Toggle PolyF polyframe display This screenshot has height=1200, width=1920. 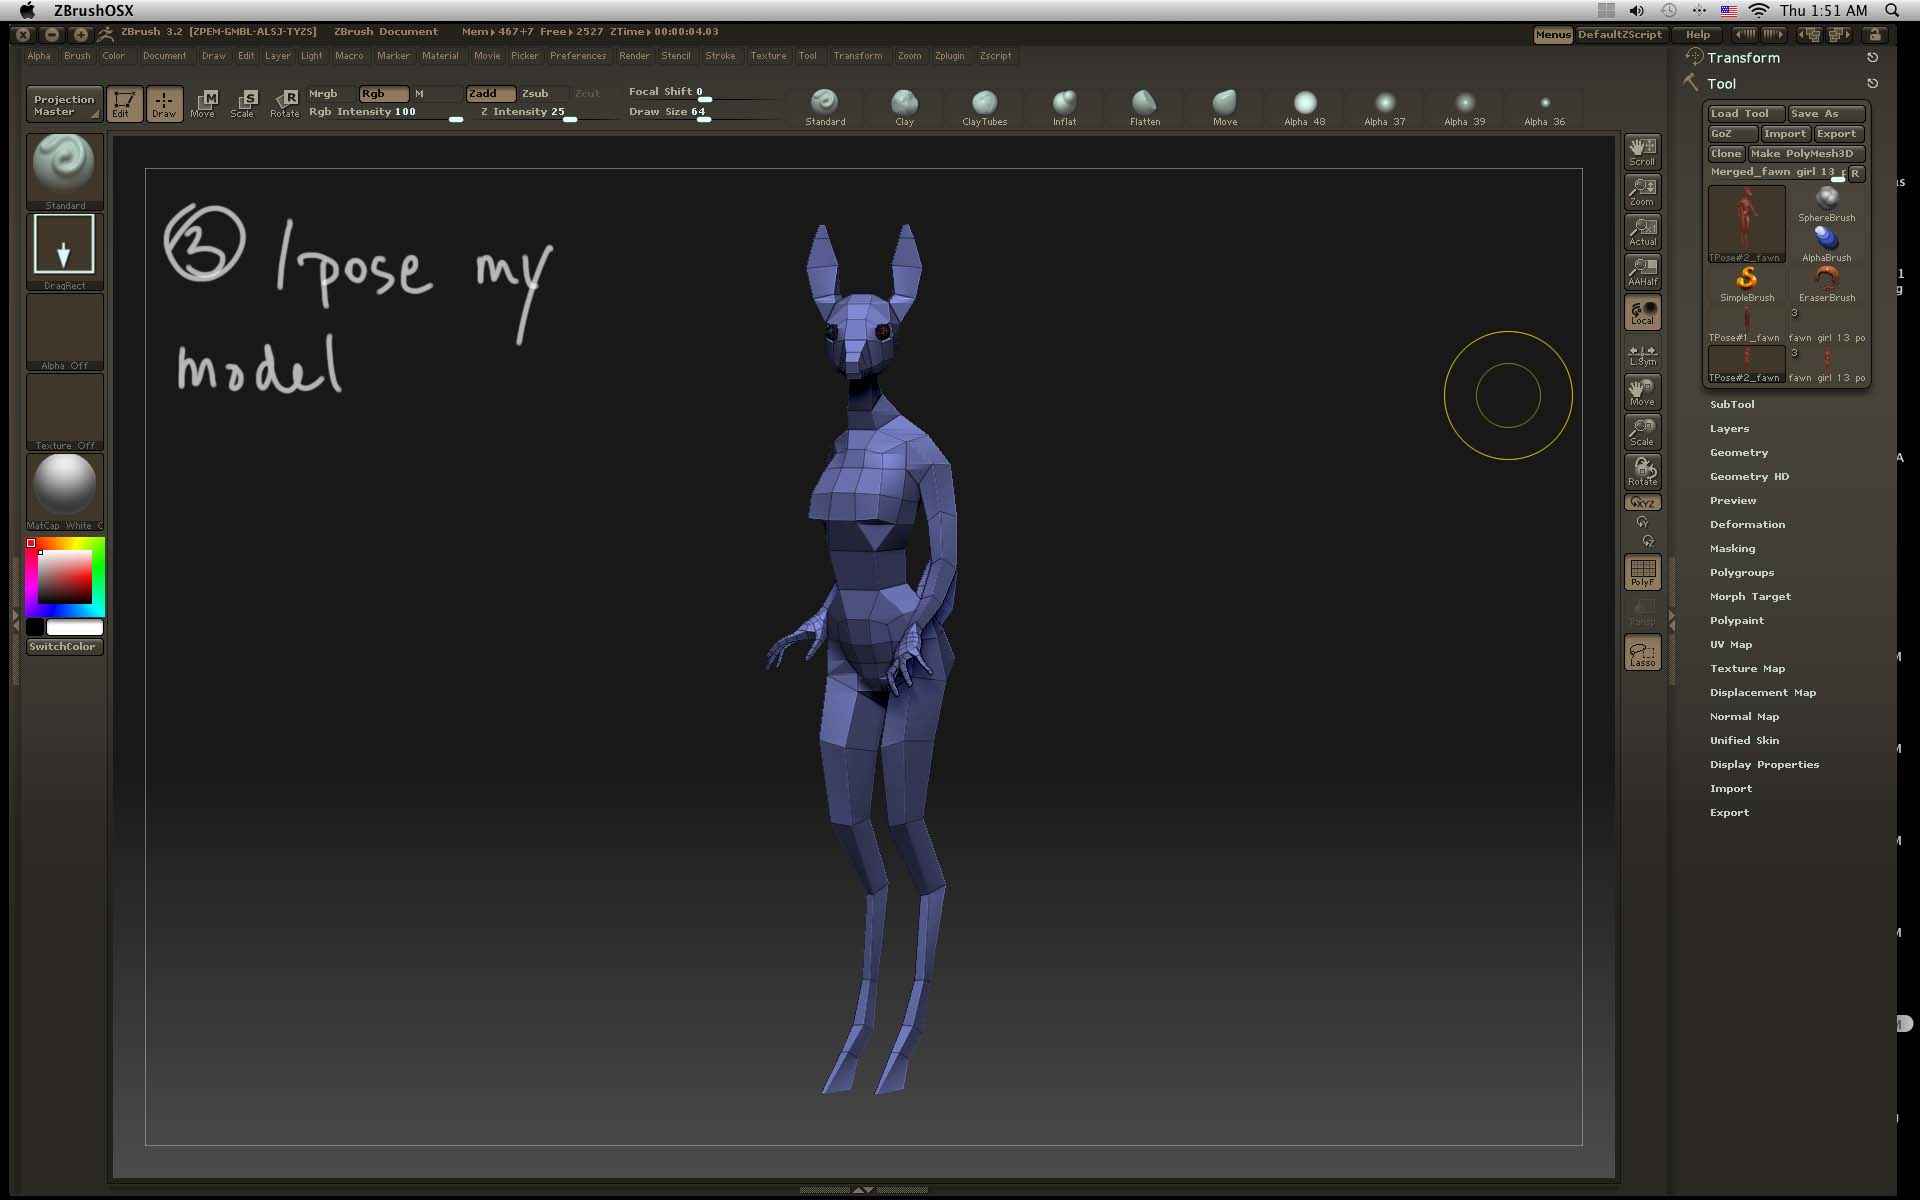click(x=1642, y=572)
